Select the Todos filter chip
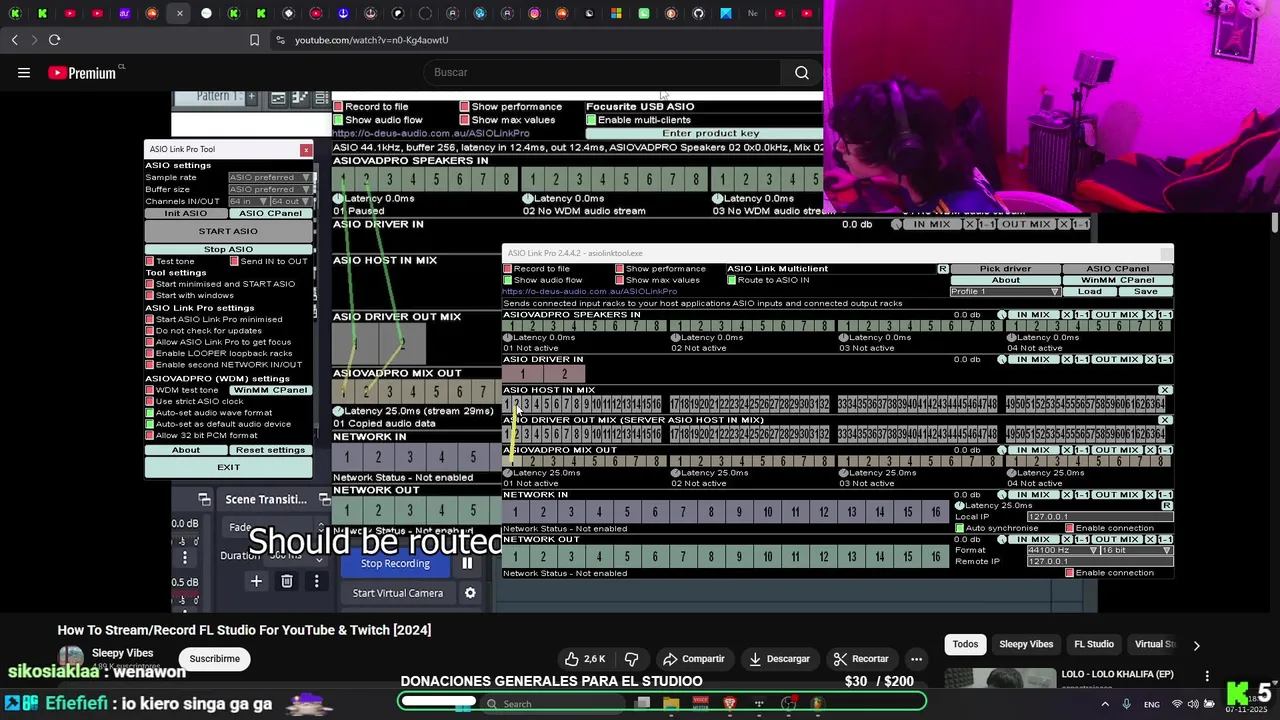This screenshot has height=720, width=1280. click(x=965, y=645)
